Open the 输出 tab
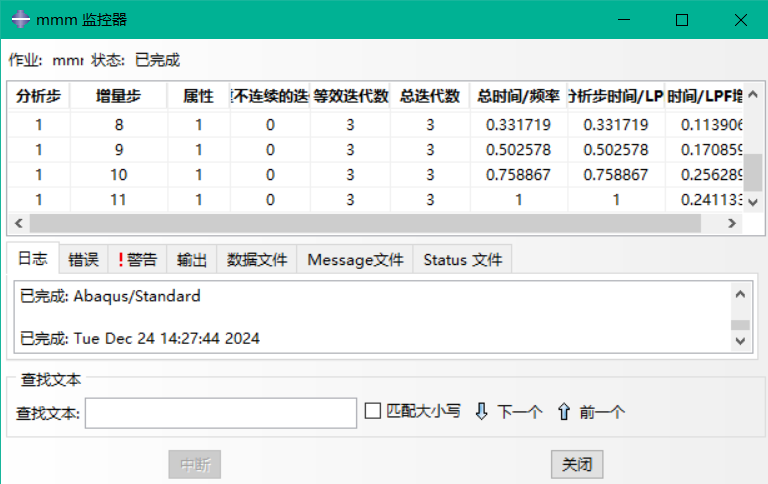This screenshot has width=768, height=484. [x=192, y=260]
